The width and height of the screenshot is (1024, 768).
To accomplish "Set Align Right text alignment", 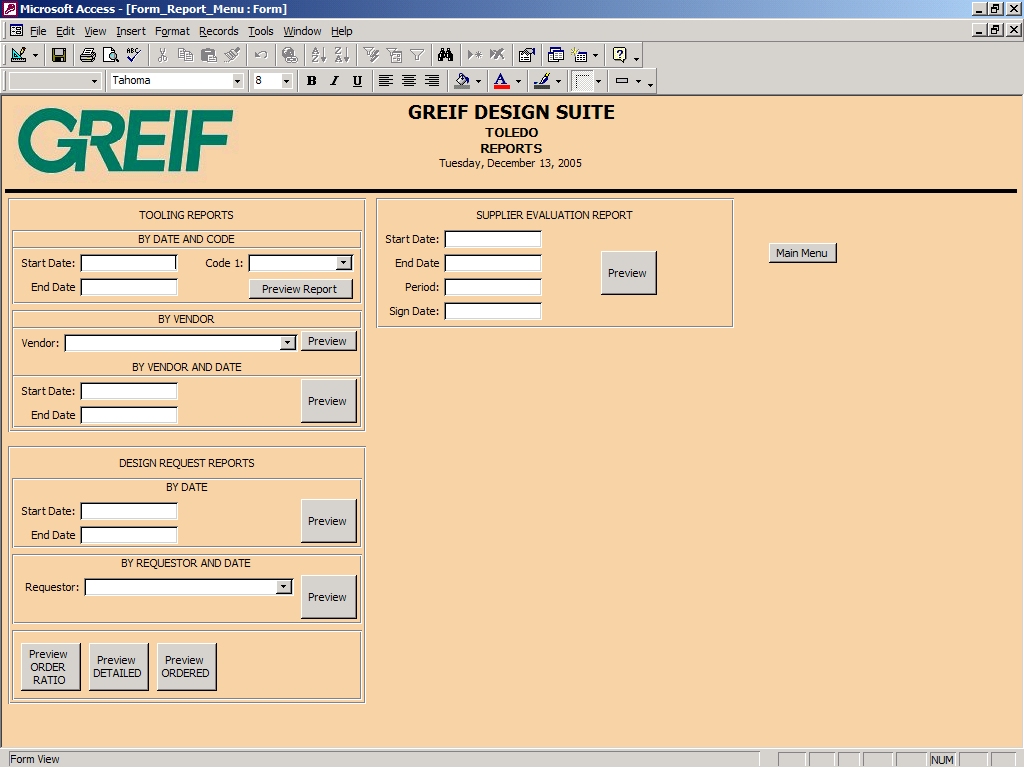I will (x=432, y=81).
